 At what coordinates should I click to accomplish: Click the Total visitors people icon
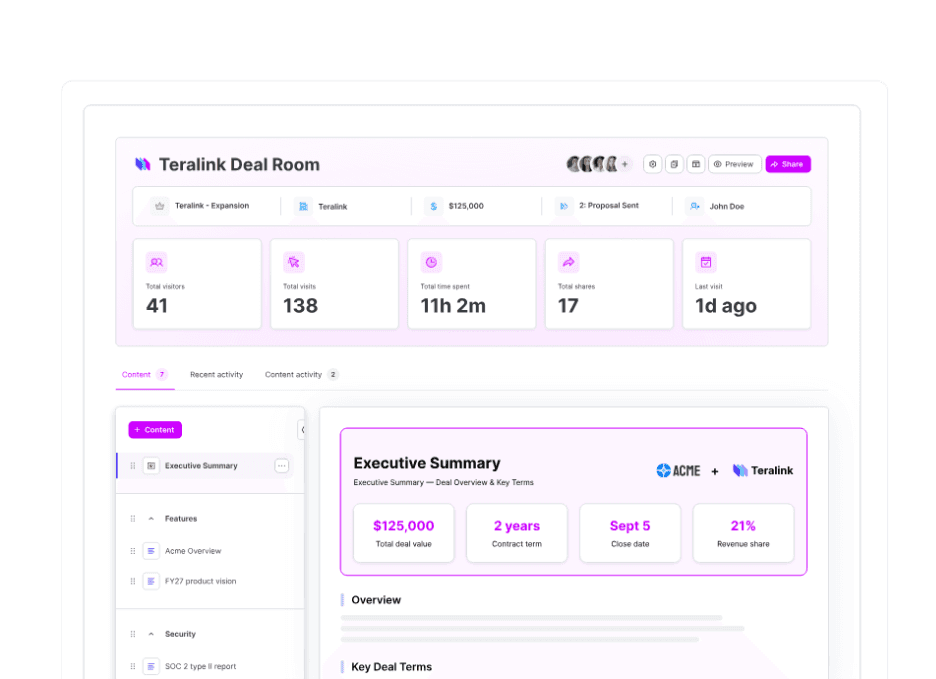click(x=156, y=262)
